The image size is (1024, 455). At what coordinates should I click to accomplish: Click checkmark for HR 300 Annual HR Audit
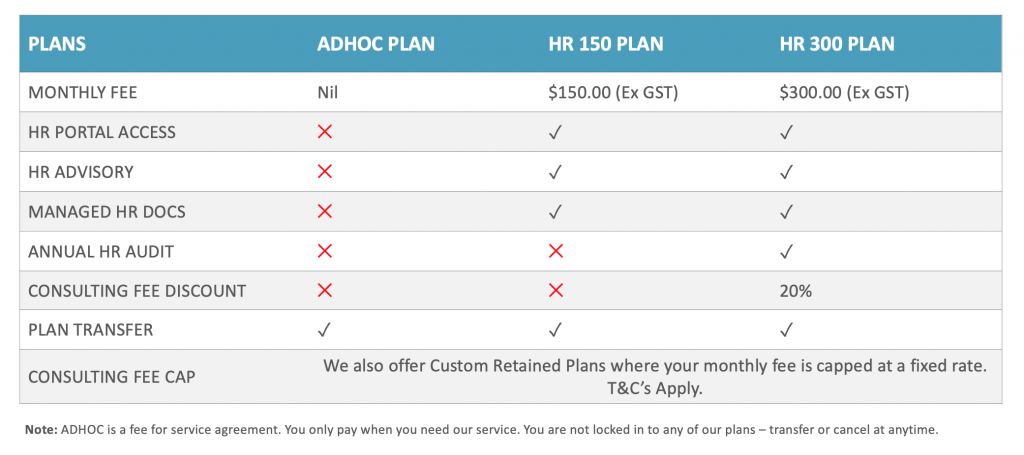(x=787, y=251)
